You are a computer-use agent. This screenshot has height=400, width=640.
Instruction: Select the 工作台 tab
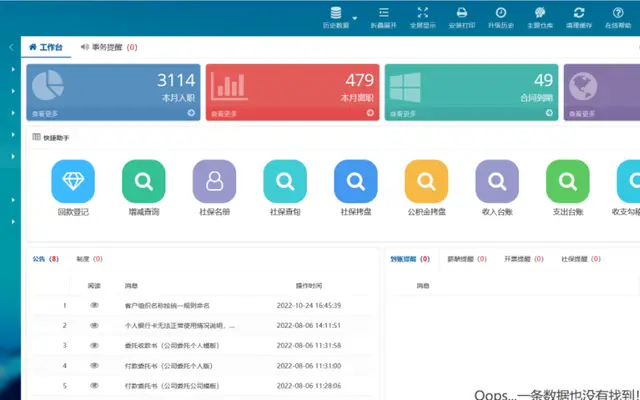[x=46, y=47]
